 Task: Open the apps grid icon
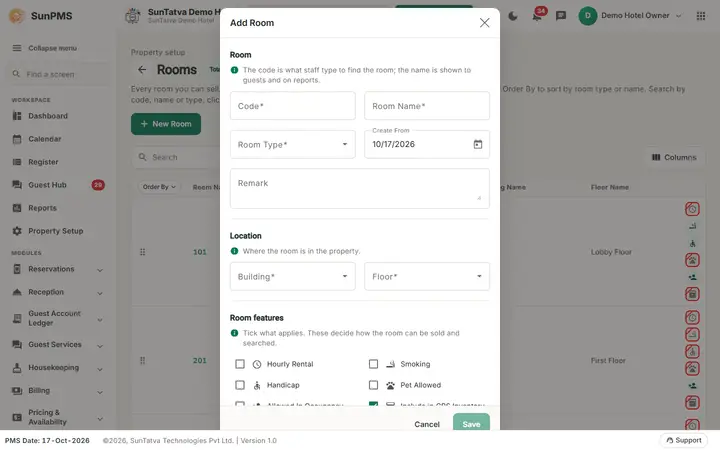701,16
